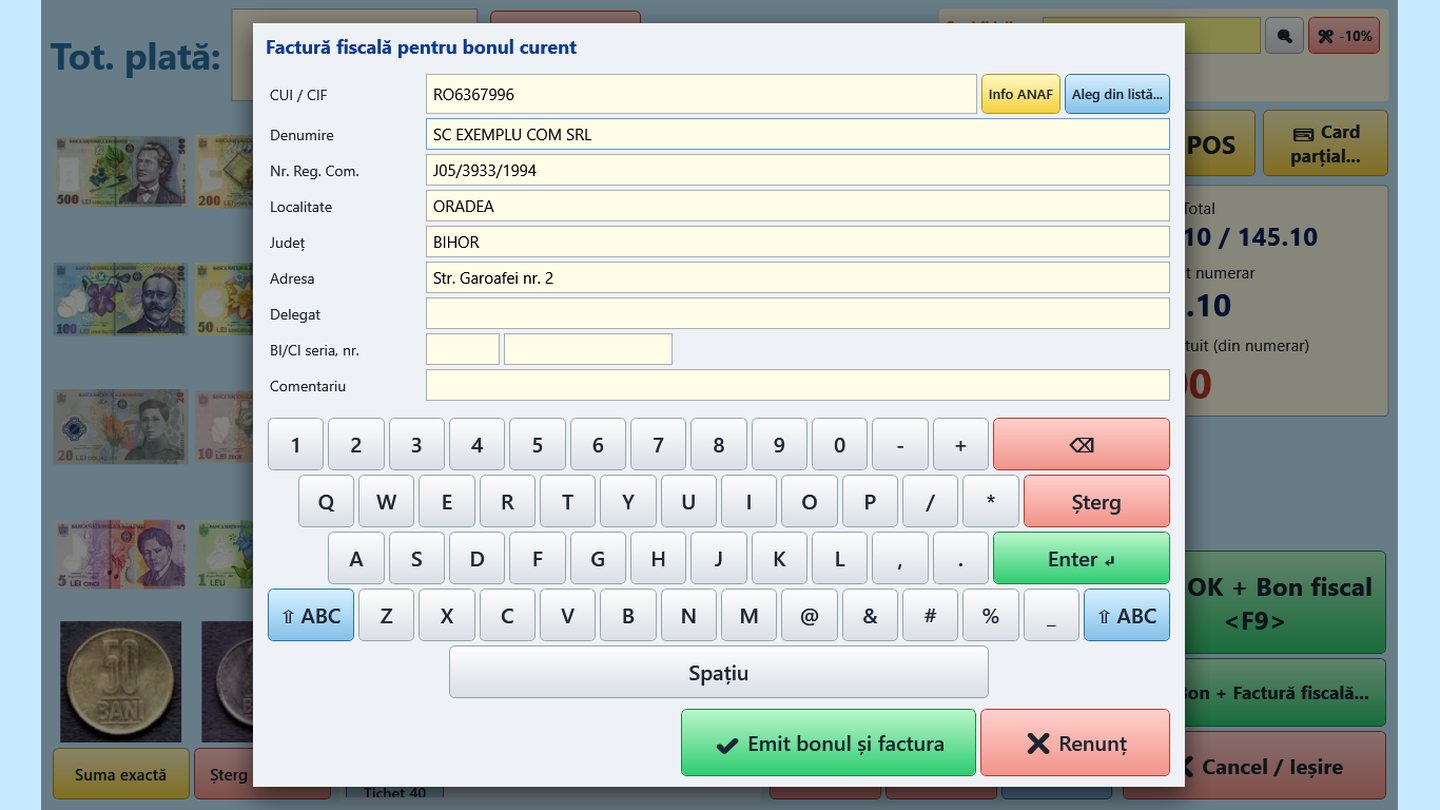Select the 20 lei banknote
This screenshot has height=810, width=1440.
(x=120, y=426)
